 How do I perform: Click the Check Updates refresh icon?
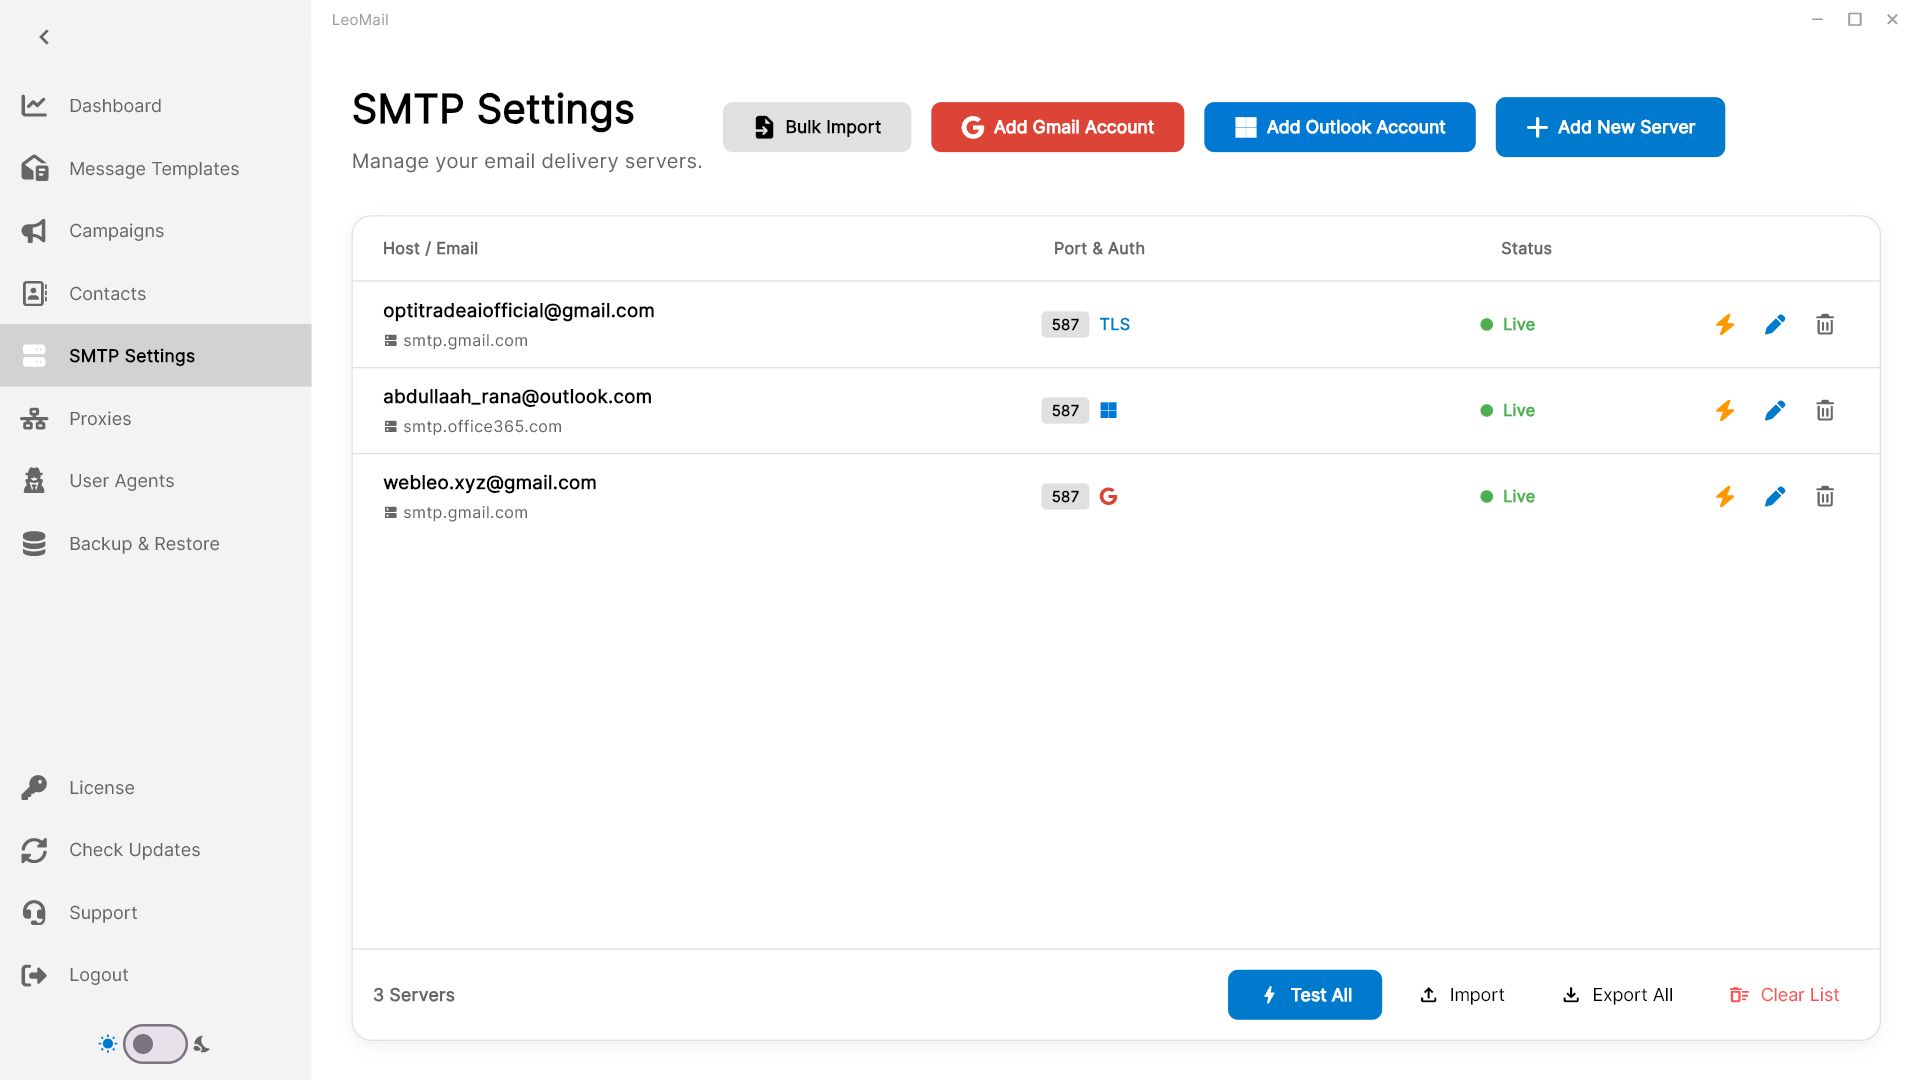34,850
